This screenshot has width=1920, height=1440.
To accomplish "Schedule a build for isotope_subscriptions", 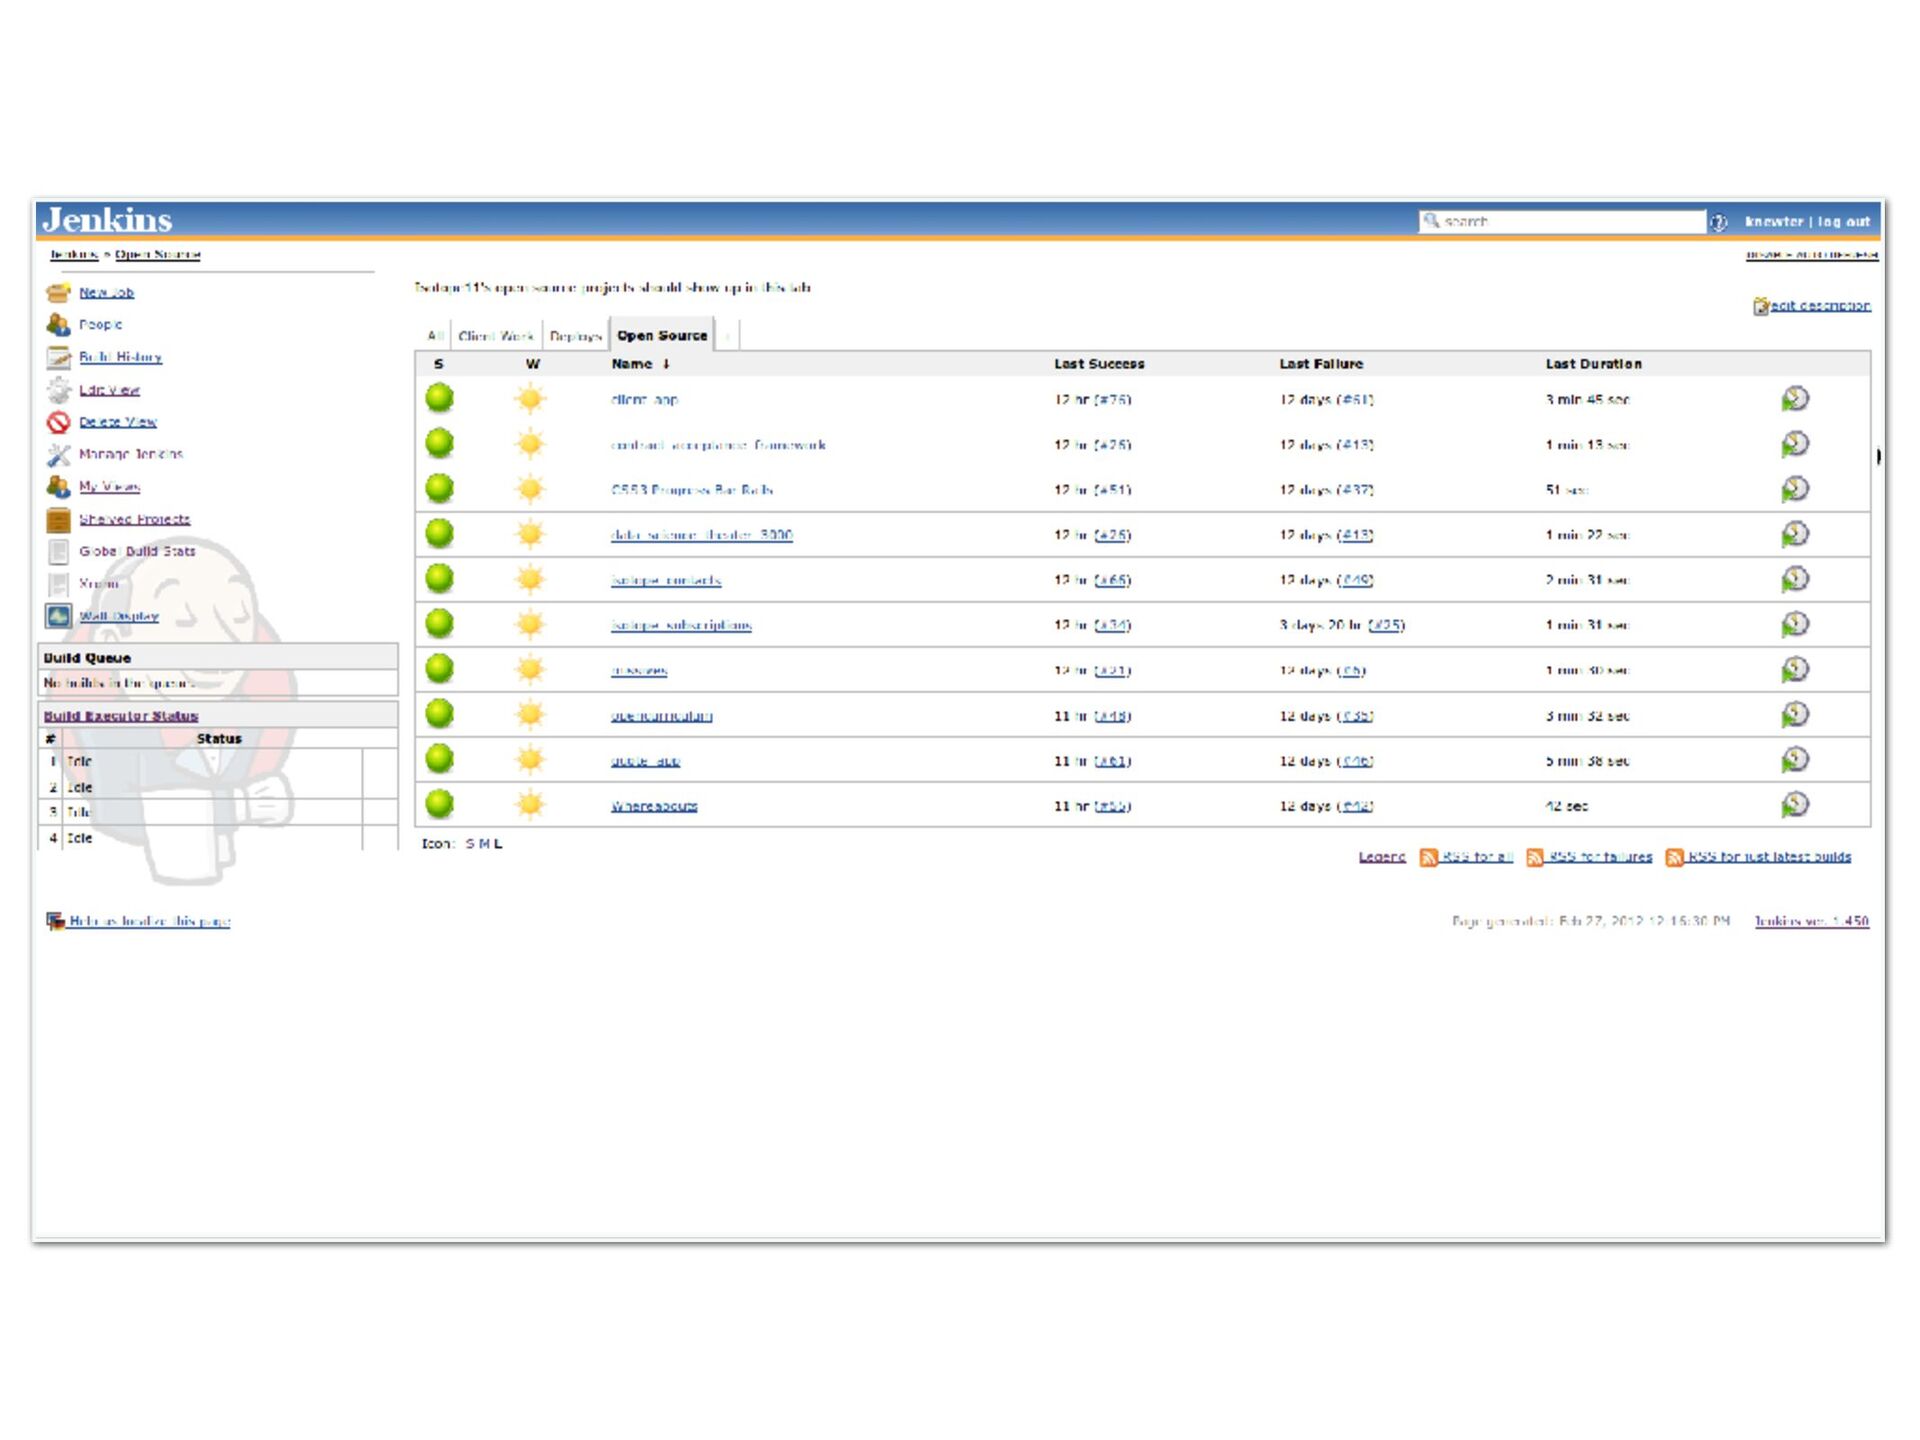I will 1795,624.
